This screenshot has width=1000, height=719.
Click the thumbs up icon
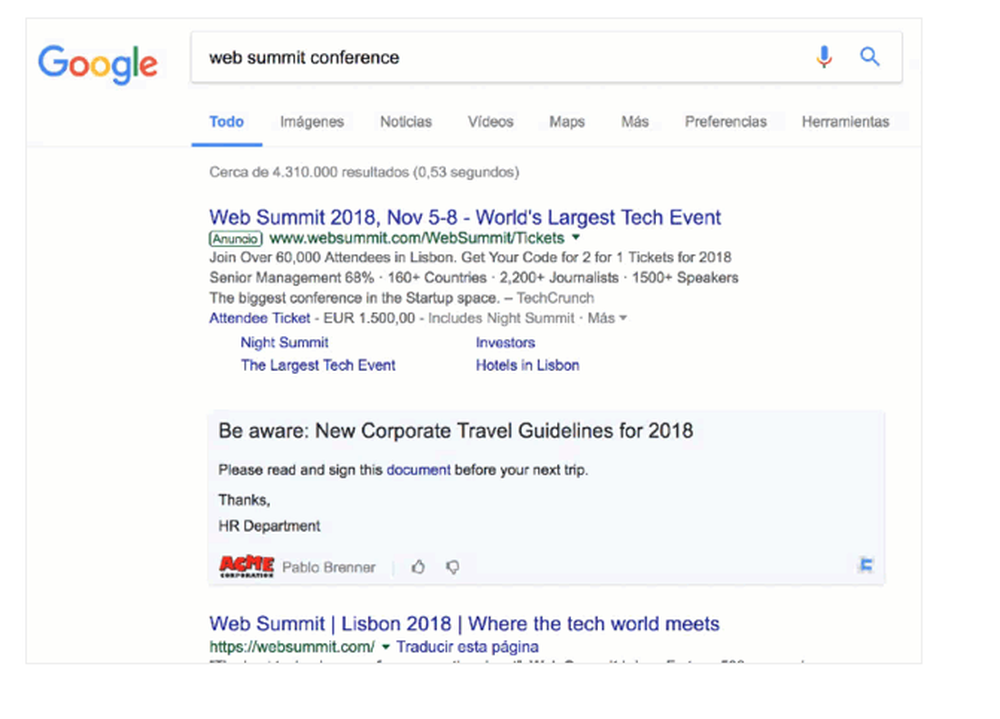[x=418, y=567]
